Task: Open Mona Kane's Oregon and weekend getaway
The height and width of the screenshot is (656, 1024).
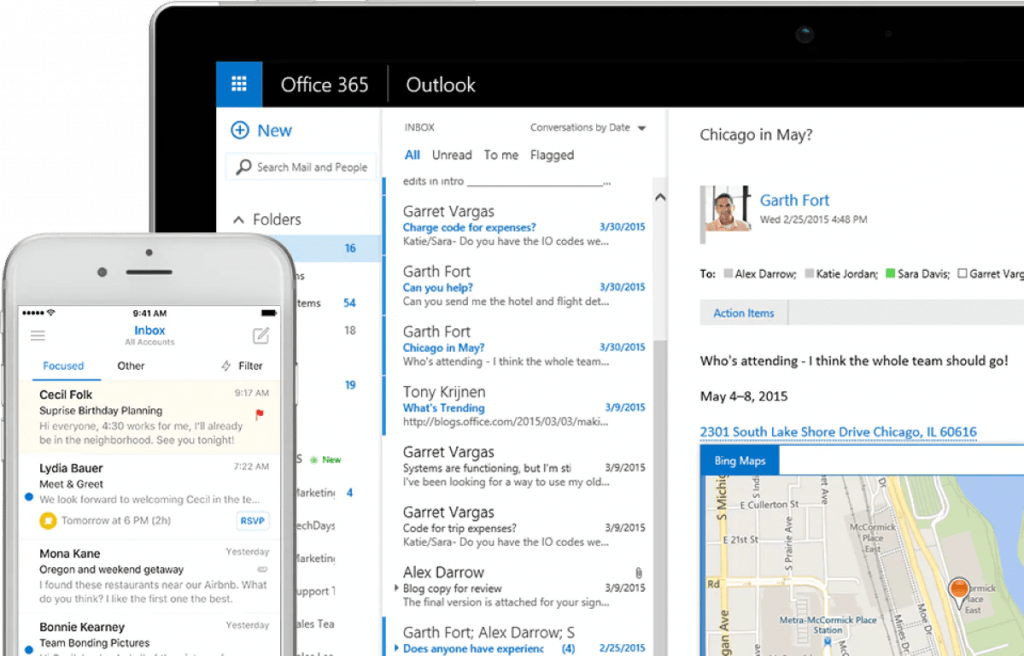Action: tap(150, 576)
